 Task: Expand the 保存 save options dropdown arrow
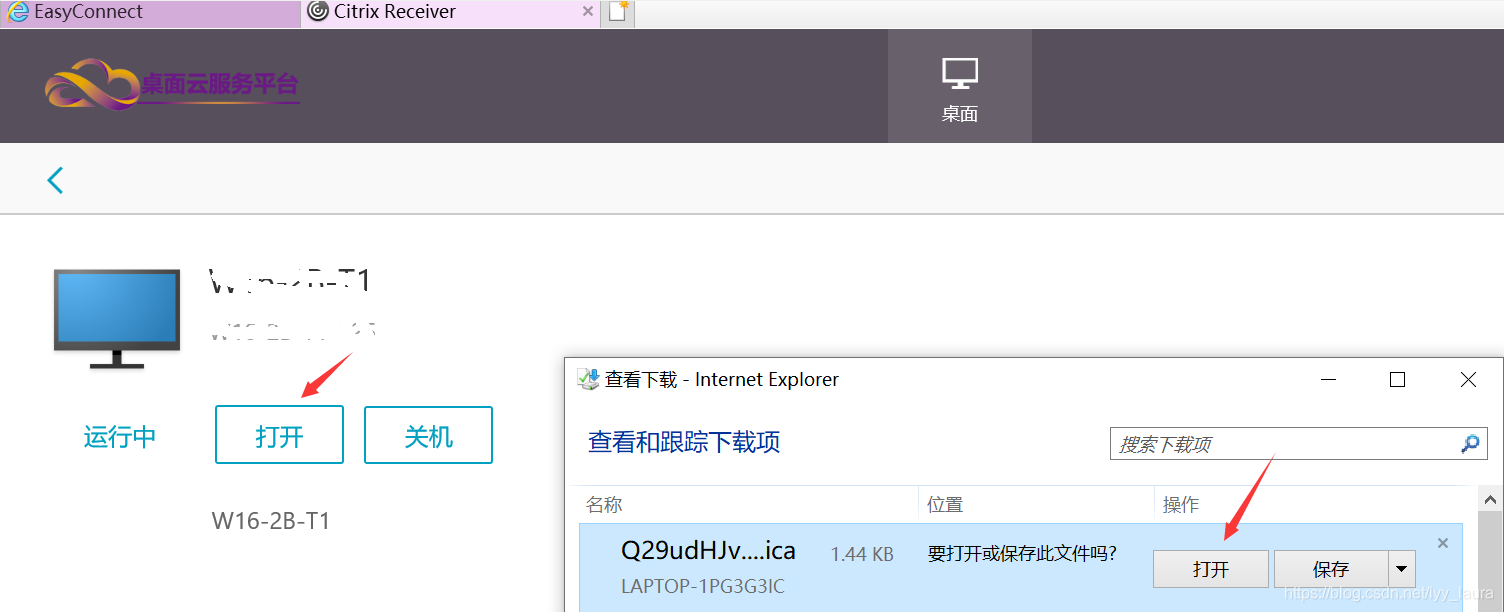(1400, 568)
